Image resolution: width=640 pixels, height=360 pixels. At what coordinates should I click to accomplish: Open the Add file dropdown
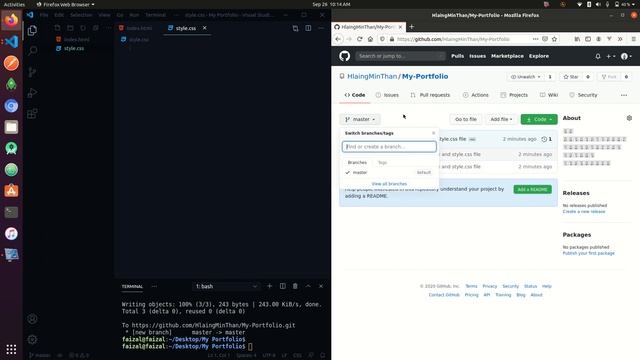[x=501, y=119]
